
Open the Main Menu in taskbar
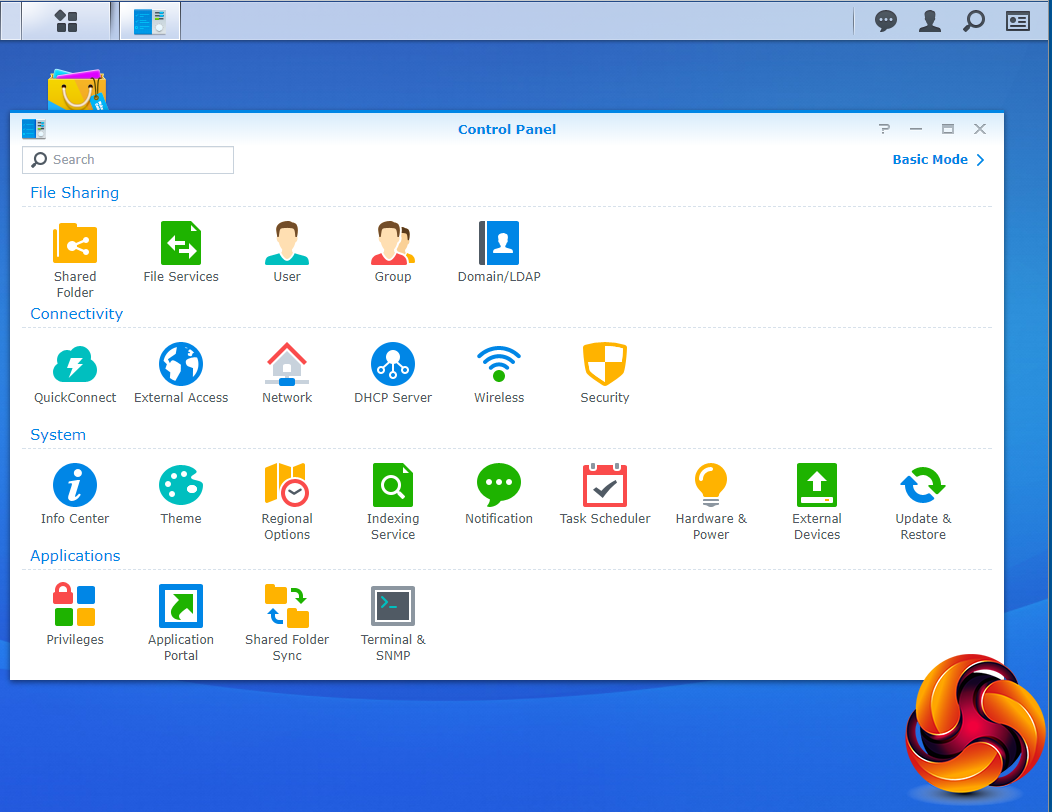pos(66,21)
